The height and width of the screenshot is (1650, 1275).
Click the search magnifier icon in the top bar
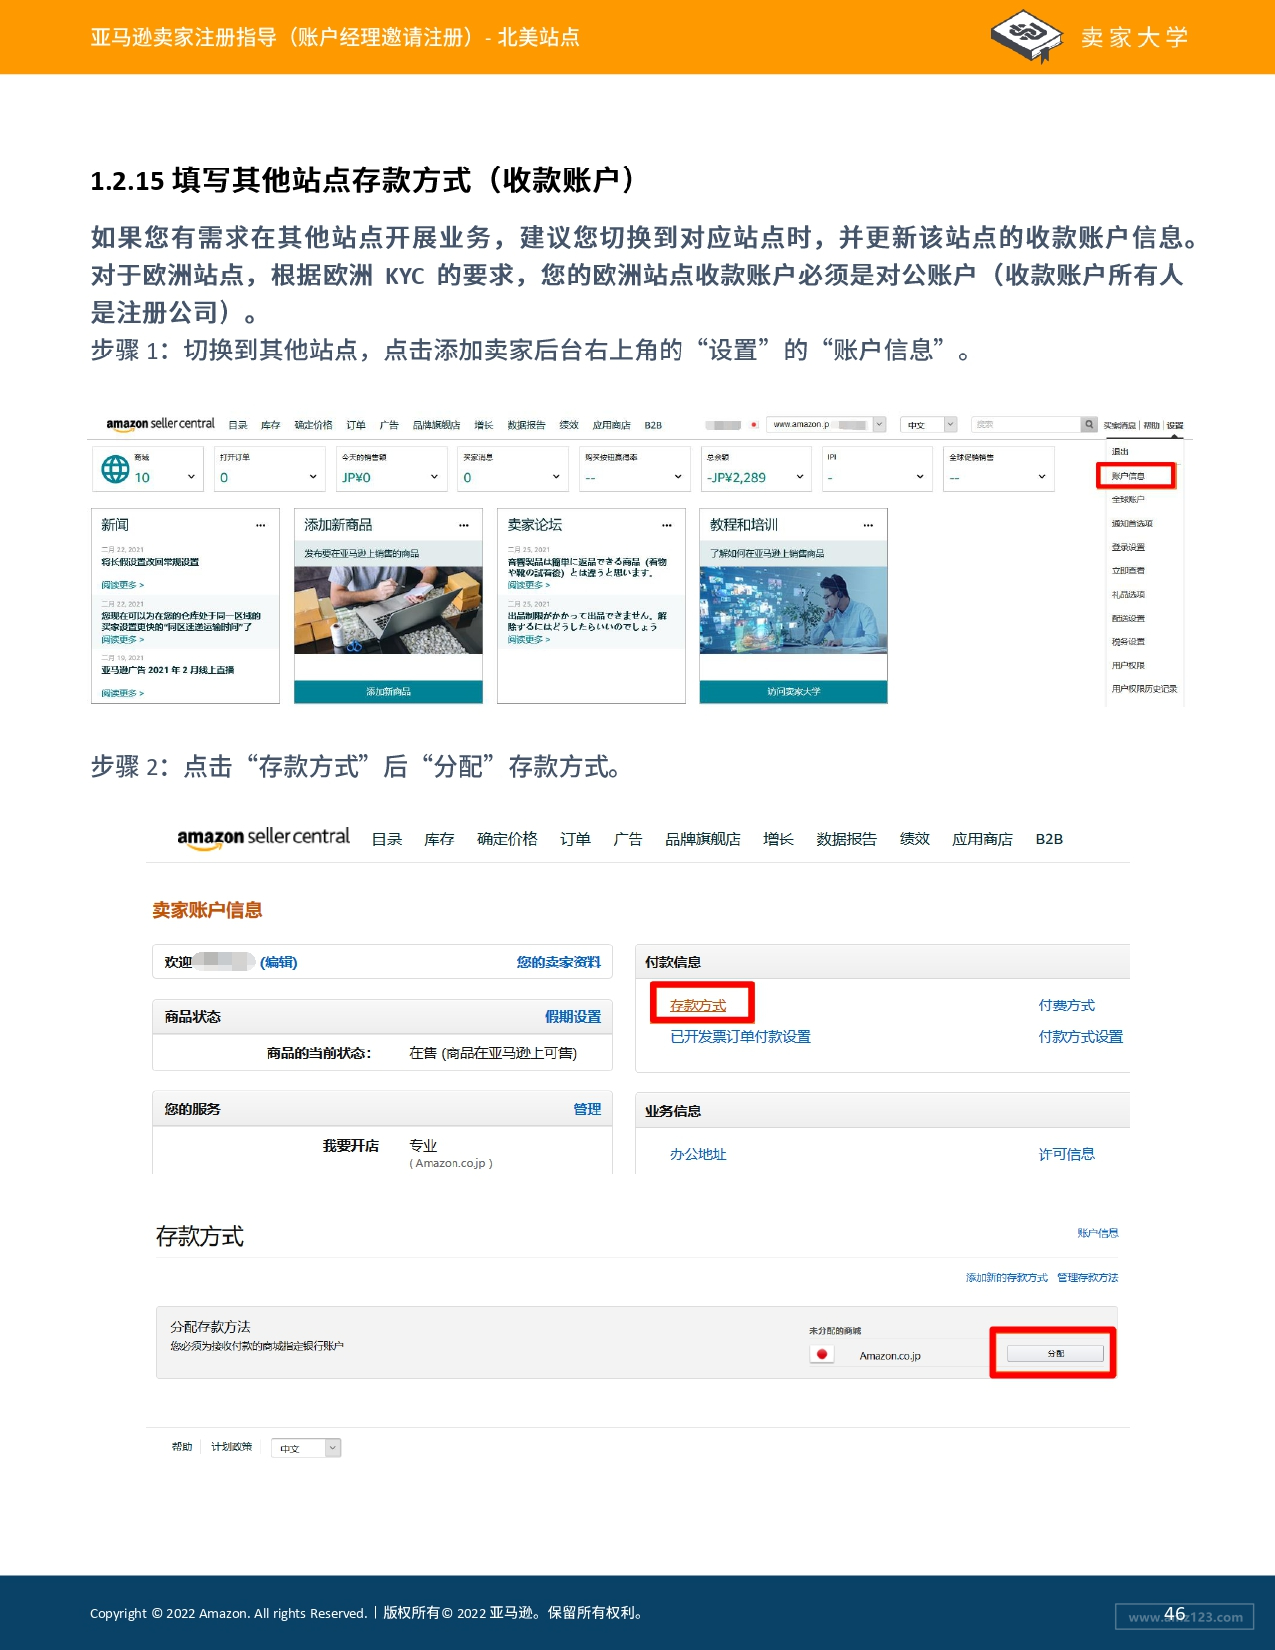click(x=1089, y=425)
